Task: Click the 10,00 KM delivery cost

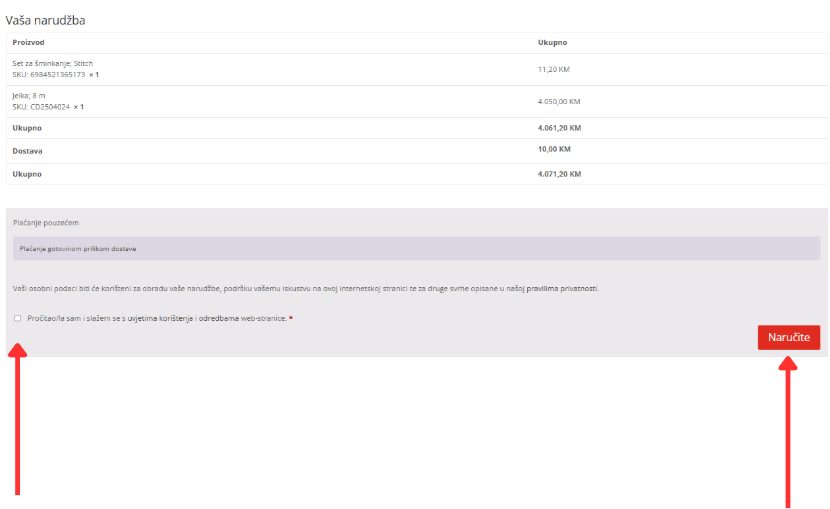Action: tap(553, 150)
